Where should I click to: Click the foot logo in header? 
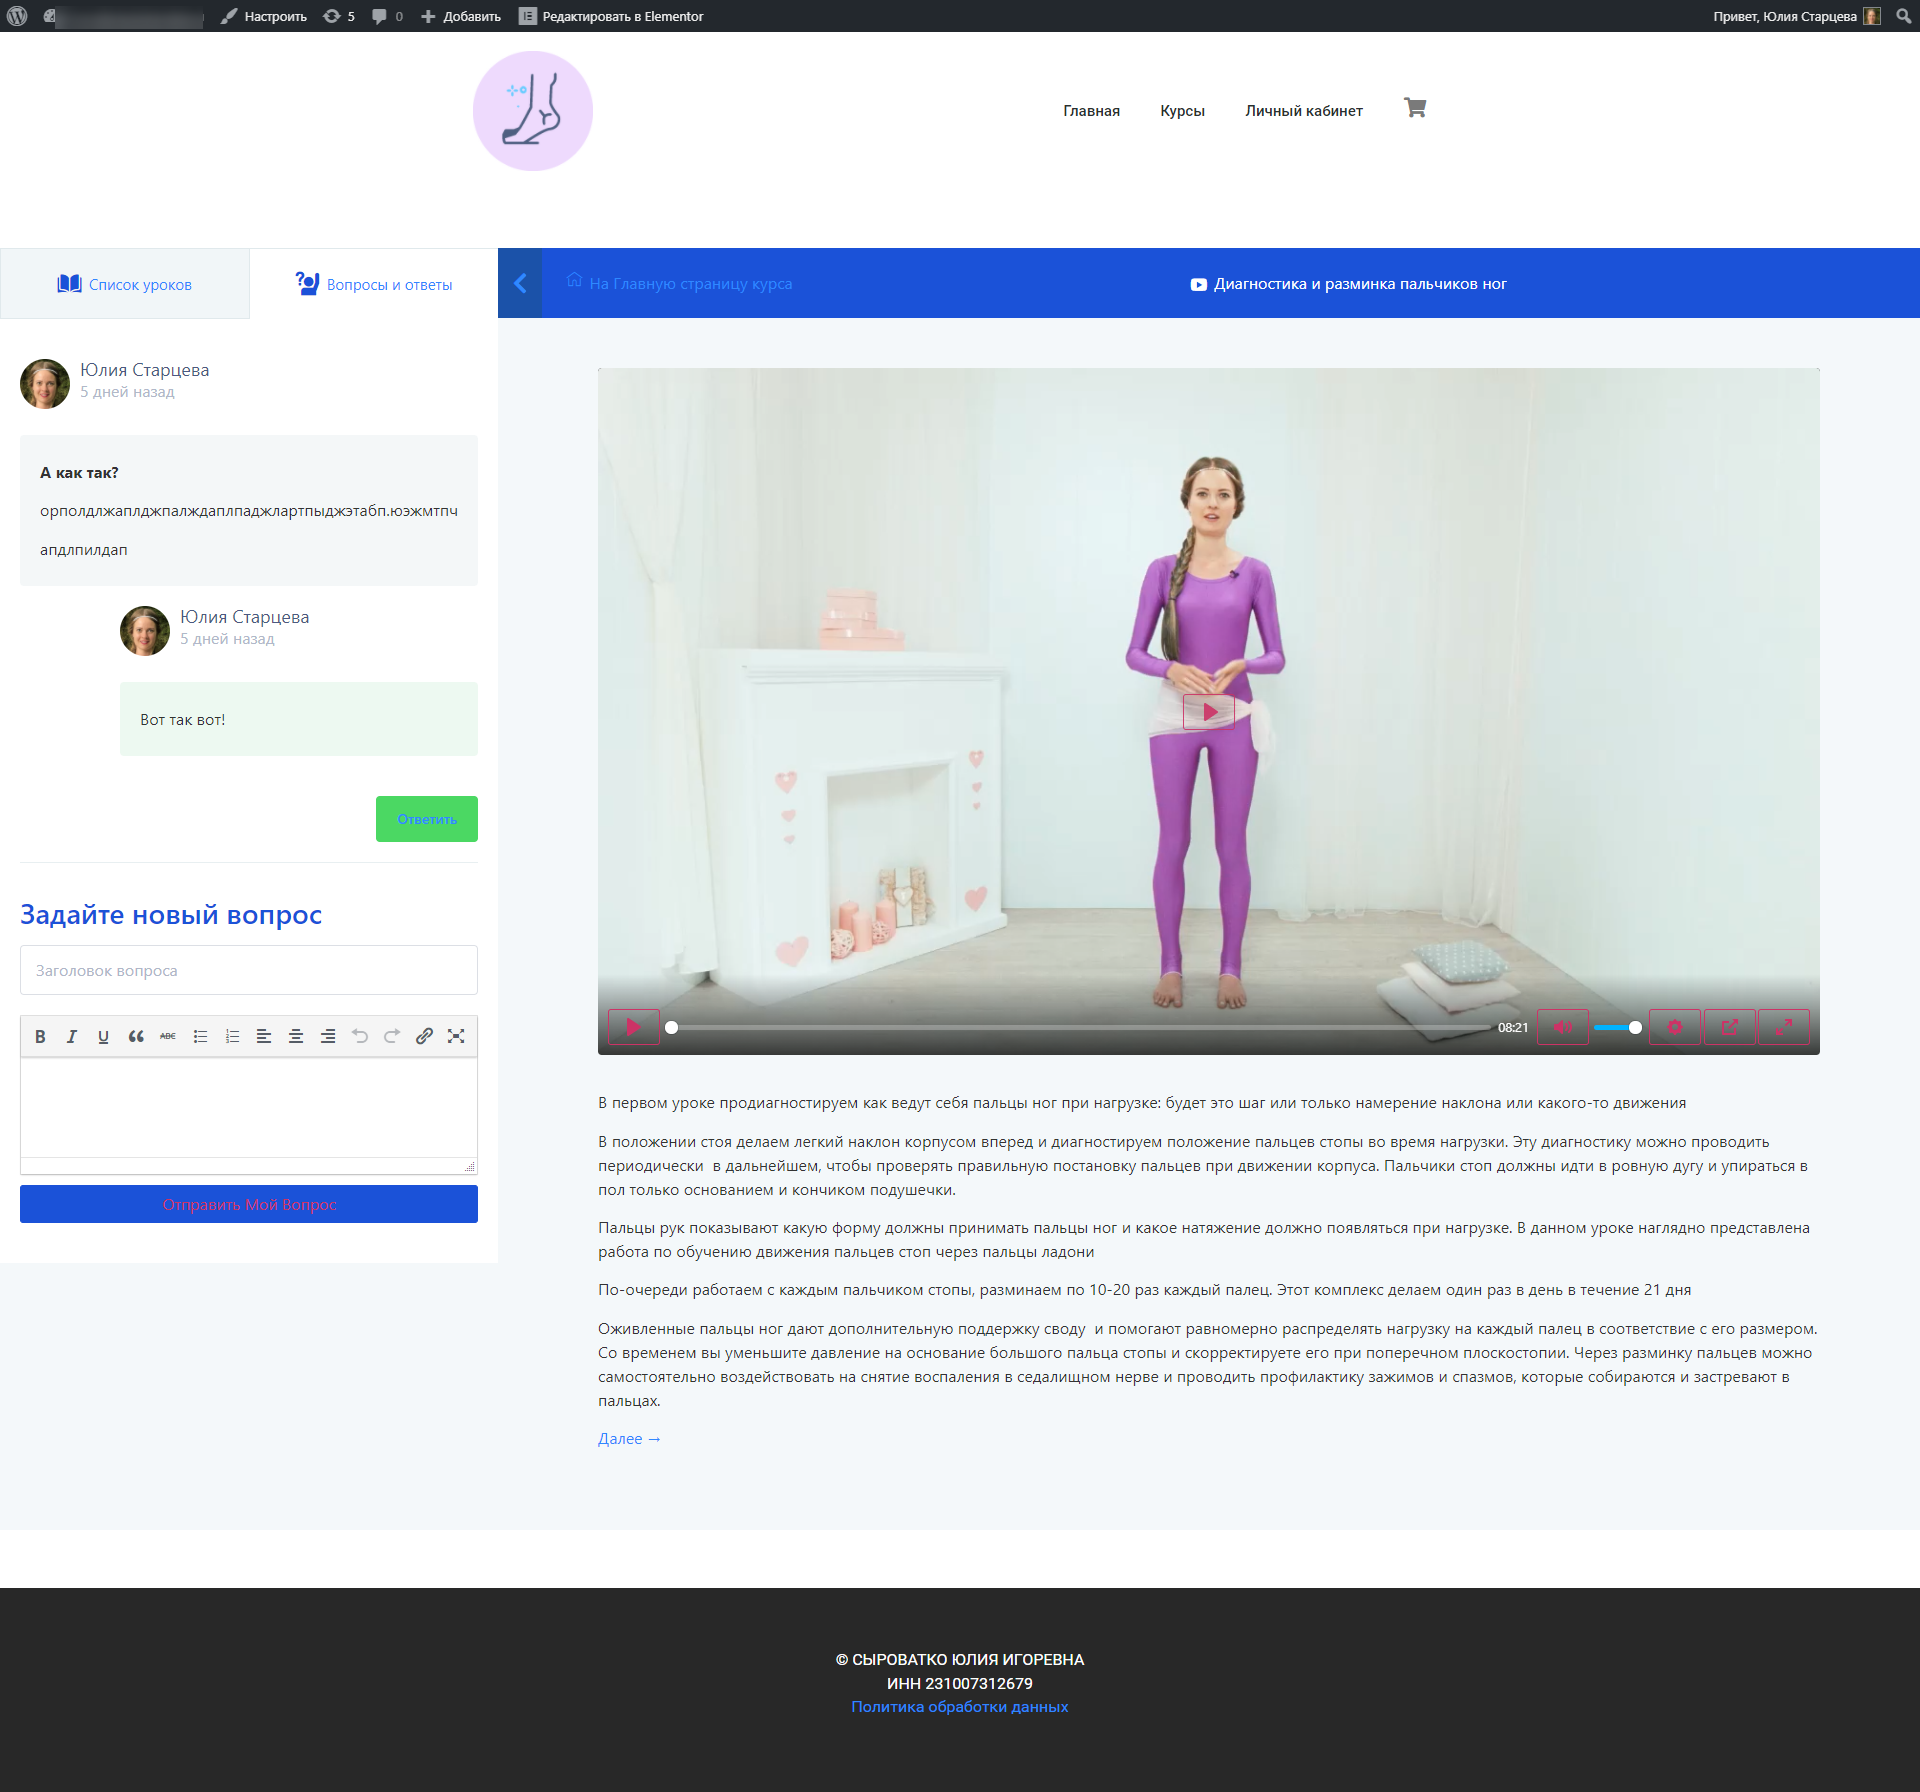click(x=532, y=111)
